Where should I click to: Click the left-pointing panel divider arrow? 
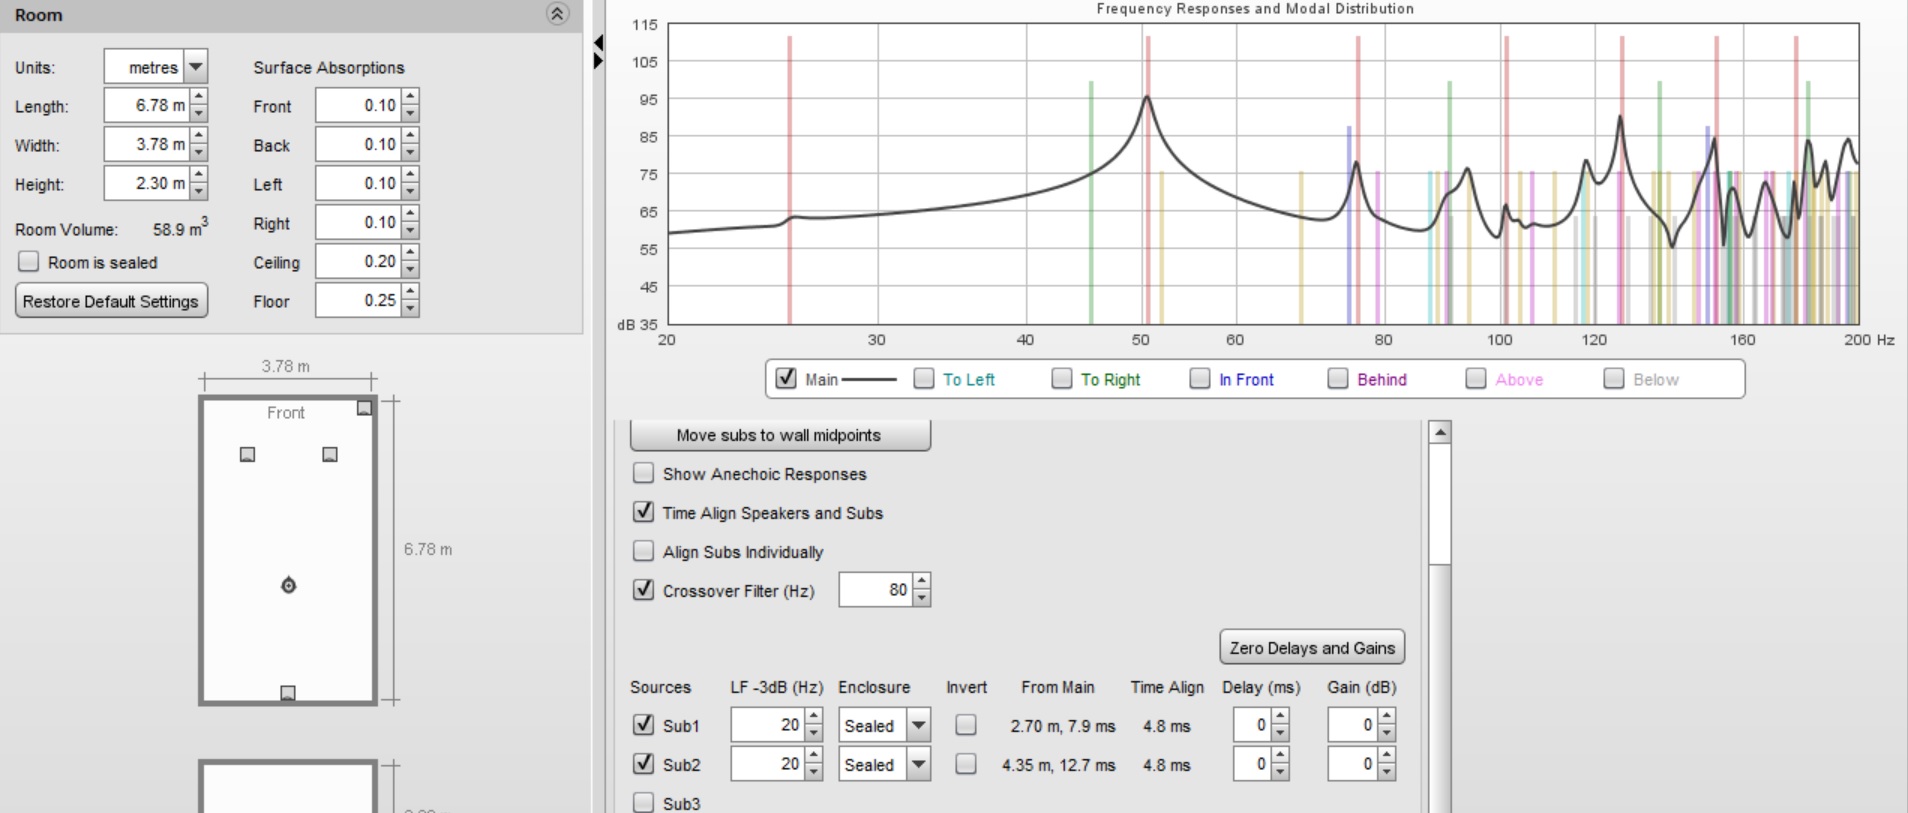pyautogui.click(x=598, y=43)
